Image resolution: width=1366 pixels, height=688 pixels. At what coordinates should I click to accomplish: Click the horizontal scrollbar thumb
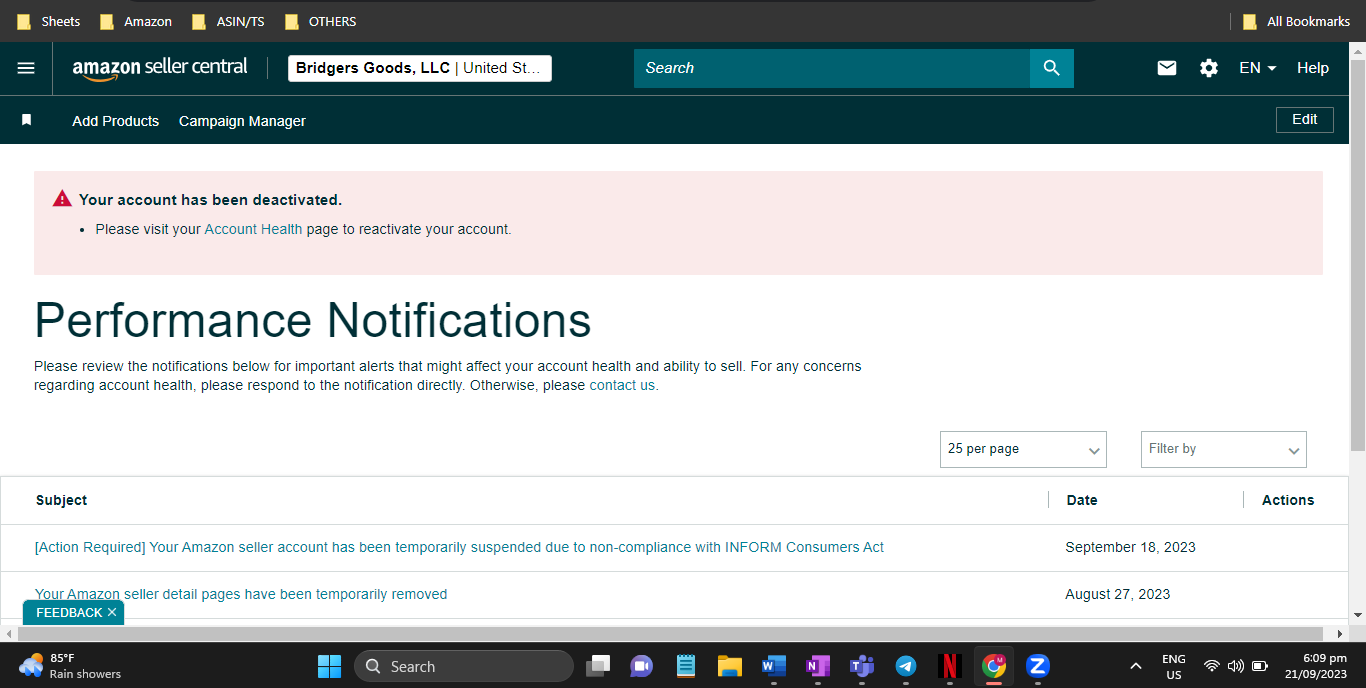(669, 634)
